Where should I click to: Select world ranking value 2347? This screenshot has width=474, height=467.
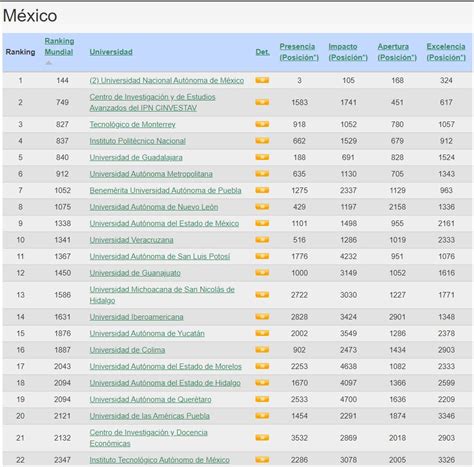pos(62,460)
